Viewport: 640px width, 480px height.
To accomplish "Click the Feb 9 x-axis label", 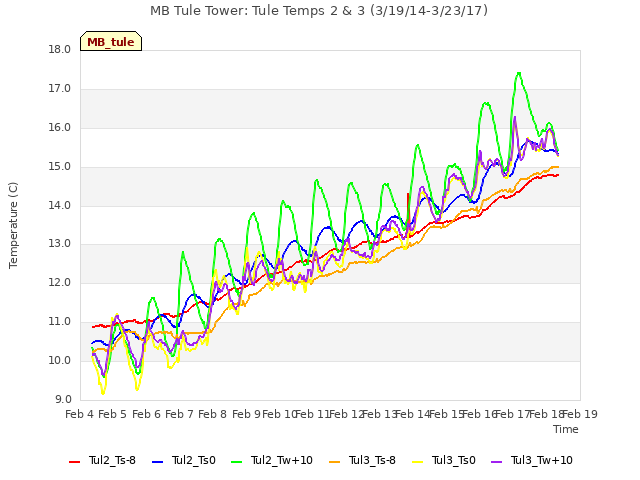I will click(x=246, y=414).
